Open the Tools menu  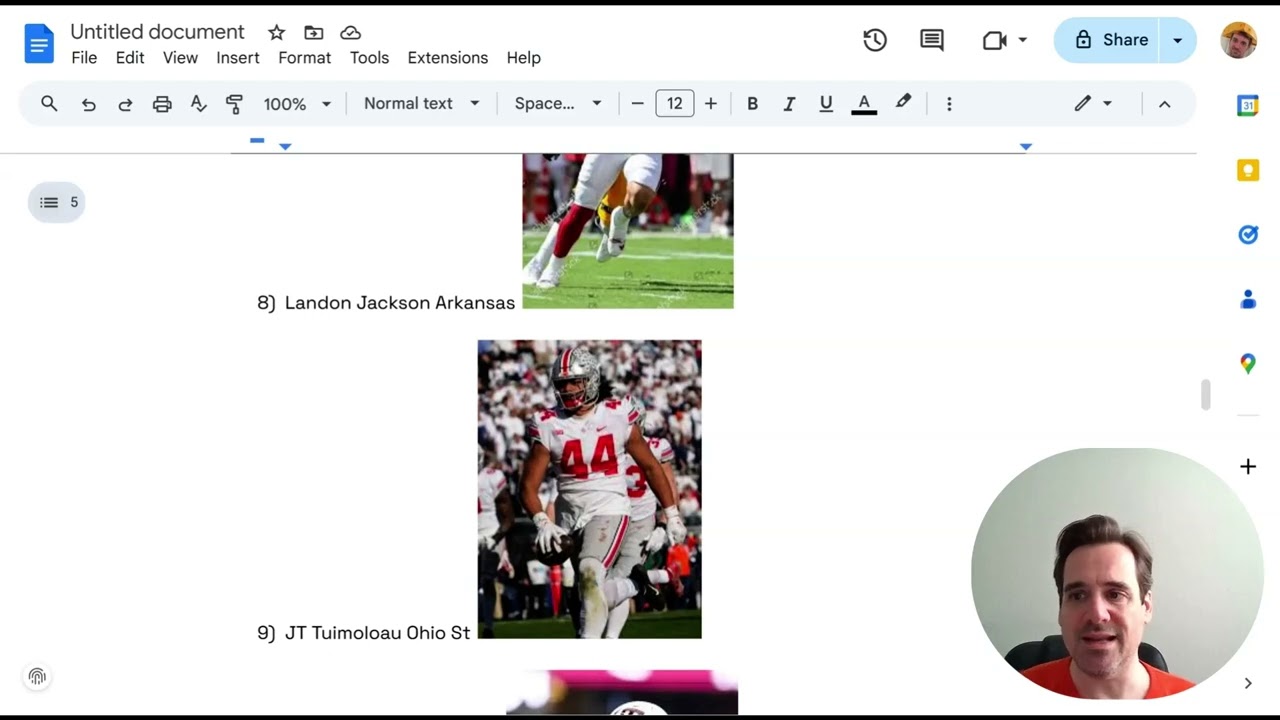pos(369,58)
